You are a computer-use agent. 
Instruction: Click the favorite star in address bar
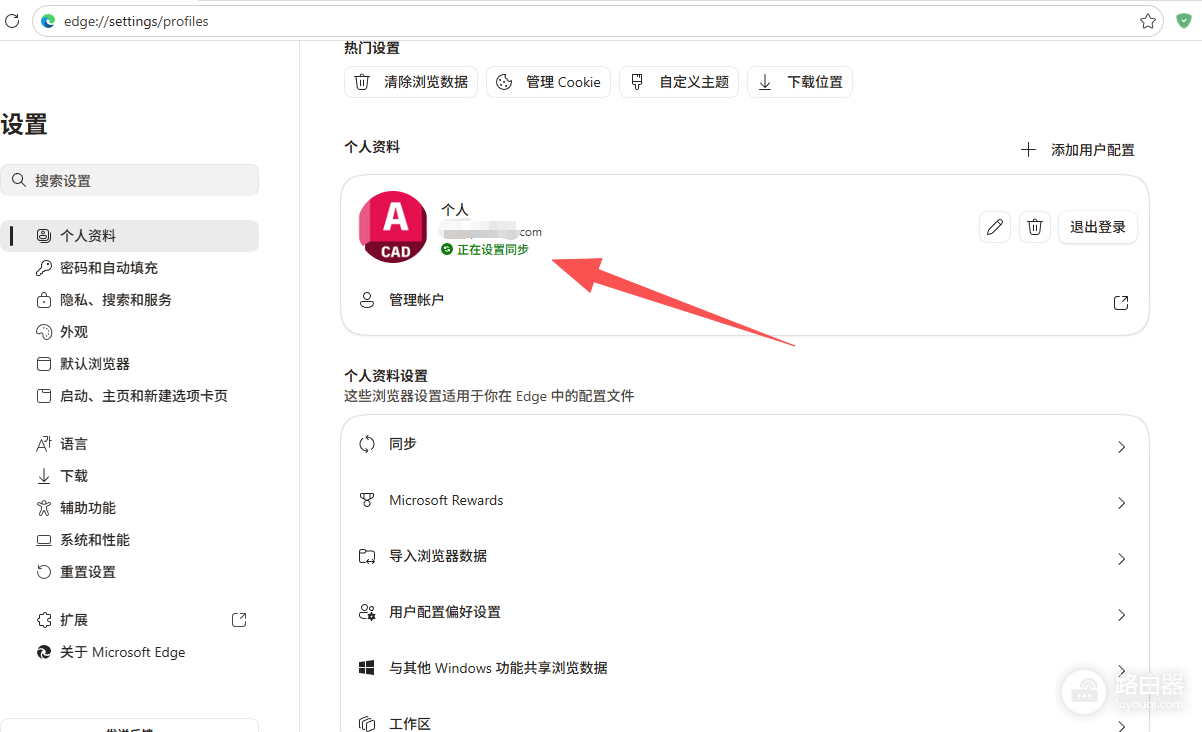point(1148,21)
